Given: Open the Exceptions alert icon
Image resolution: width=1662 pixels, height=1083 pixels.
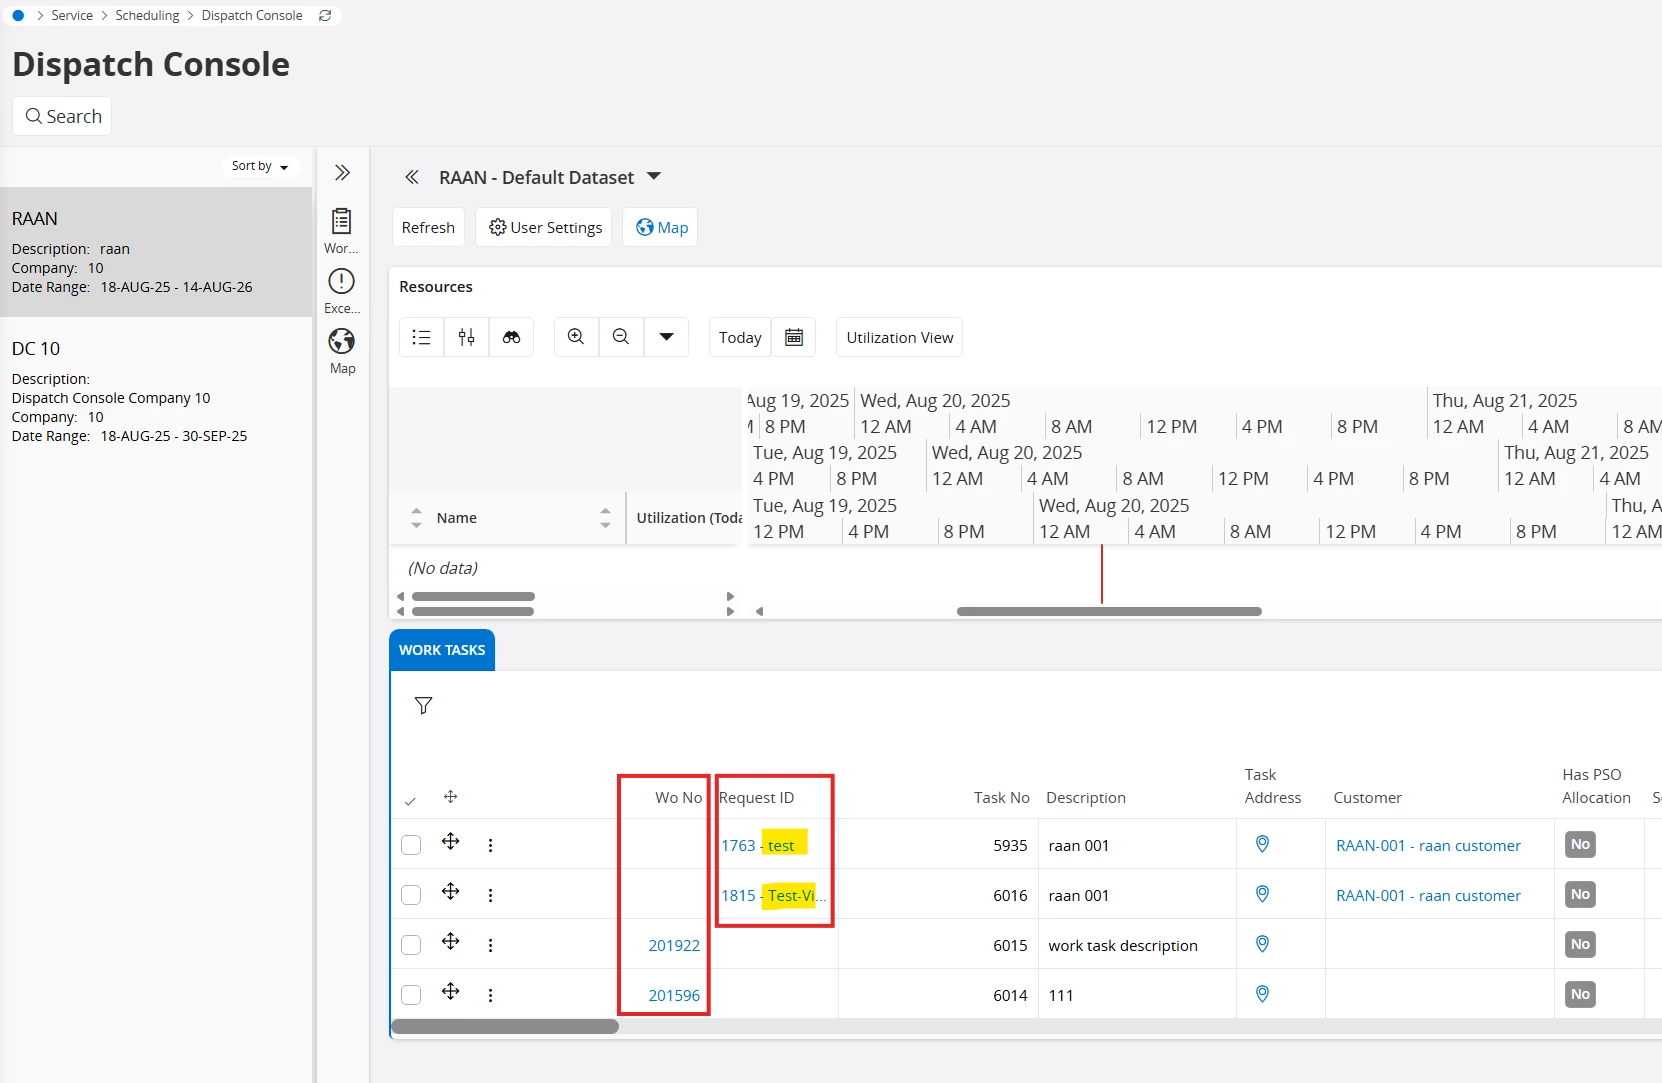Looking at the screenshot, I should [x=342, y=281].
